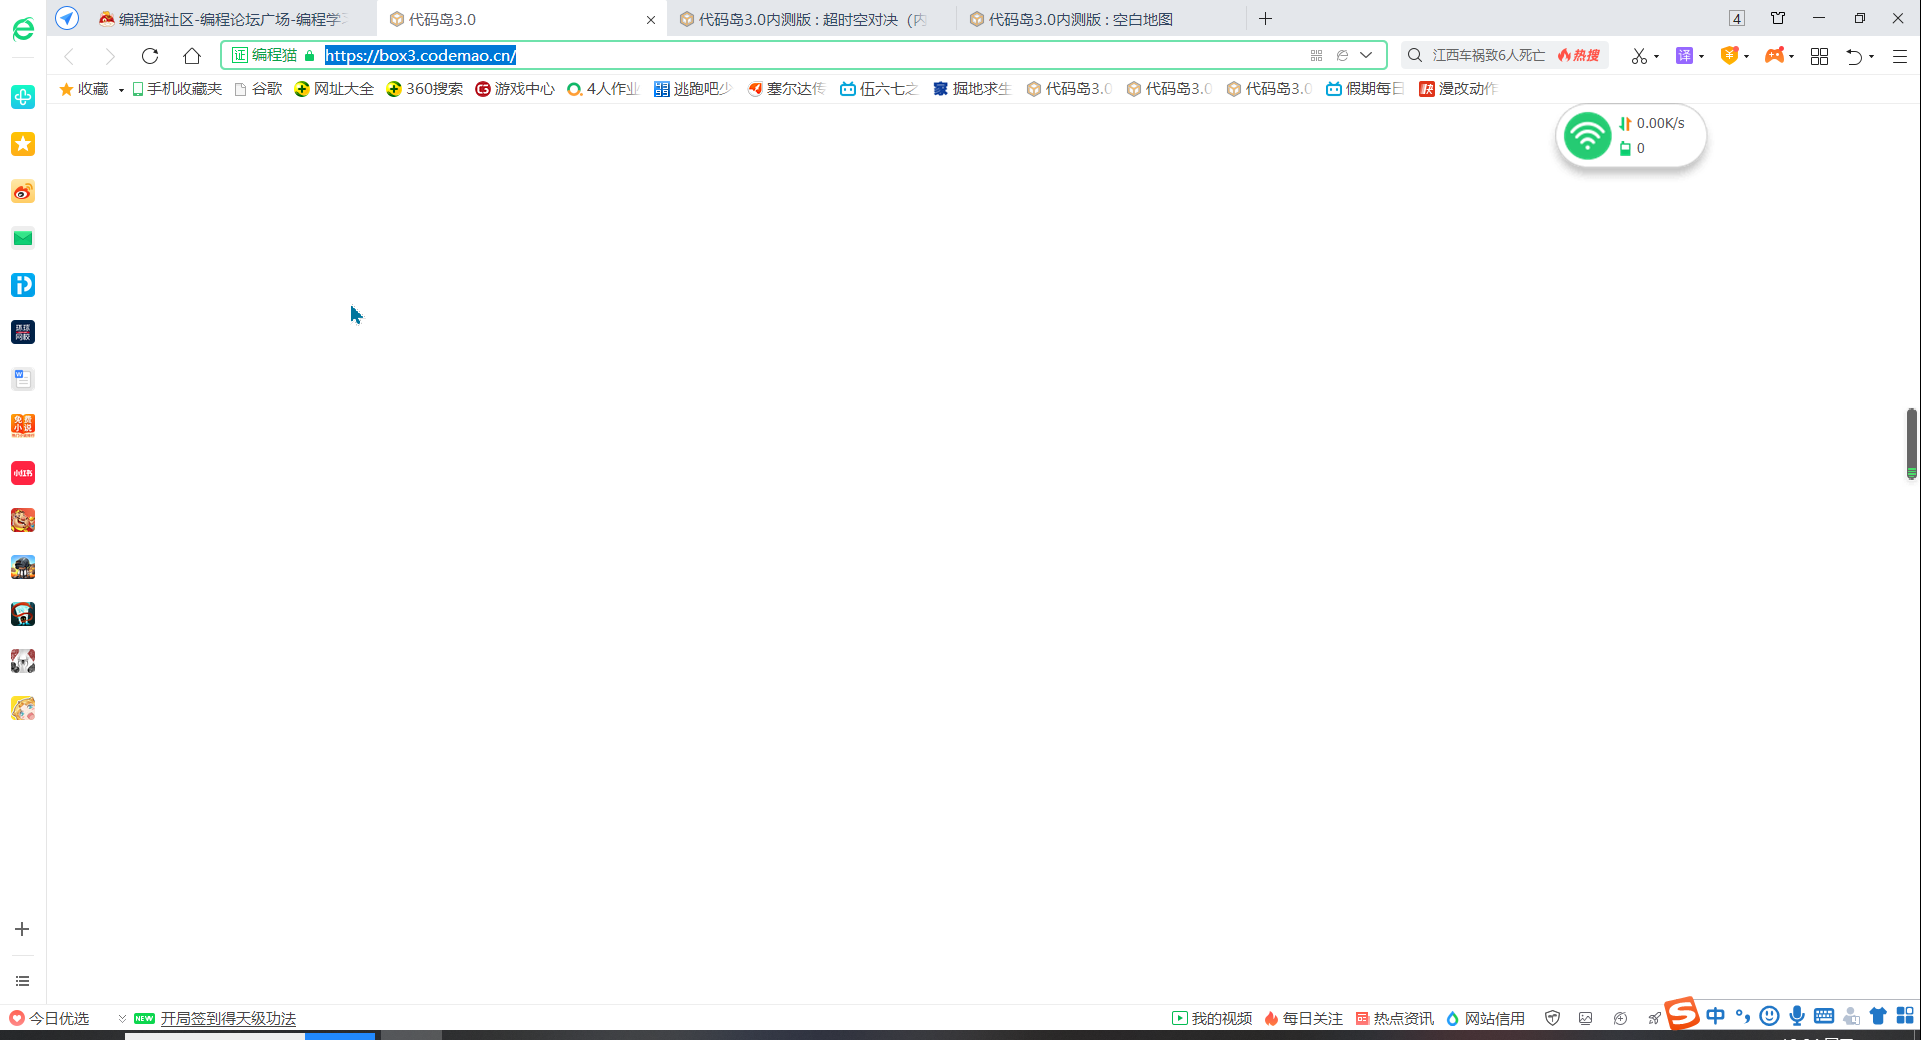Open the 收藏 favorites button

84,89
